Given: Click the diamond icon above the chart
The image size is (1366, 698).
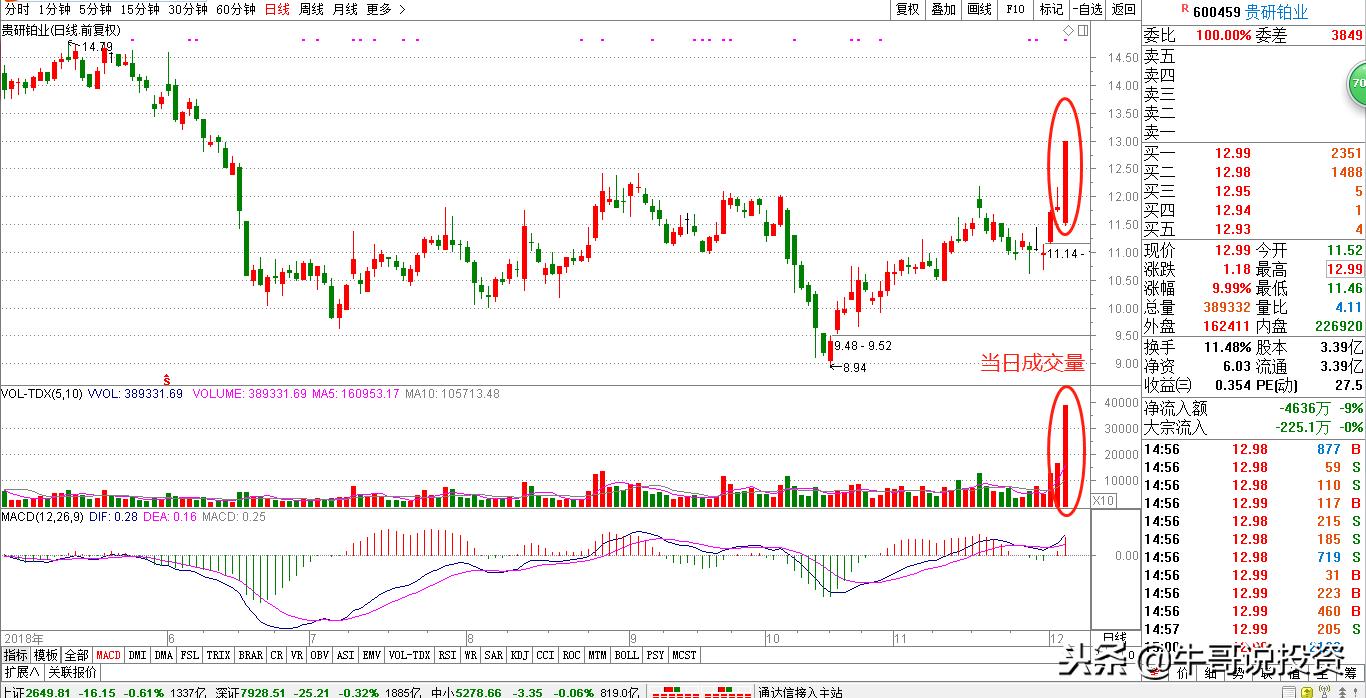Looking at the screenshot, I should coord(1067,32).
